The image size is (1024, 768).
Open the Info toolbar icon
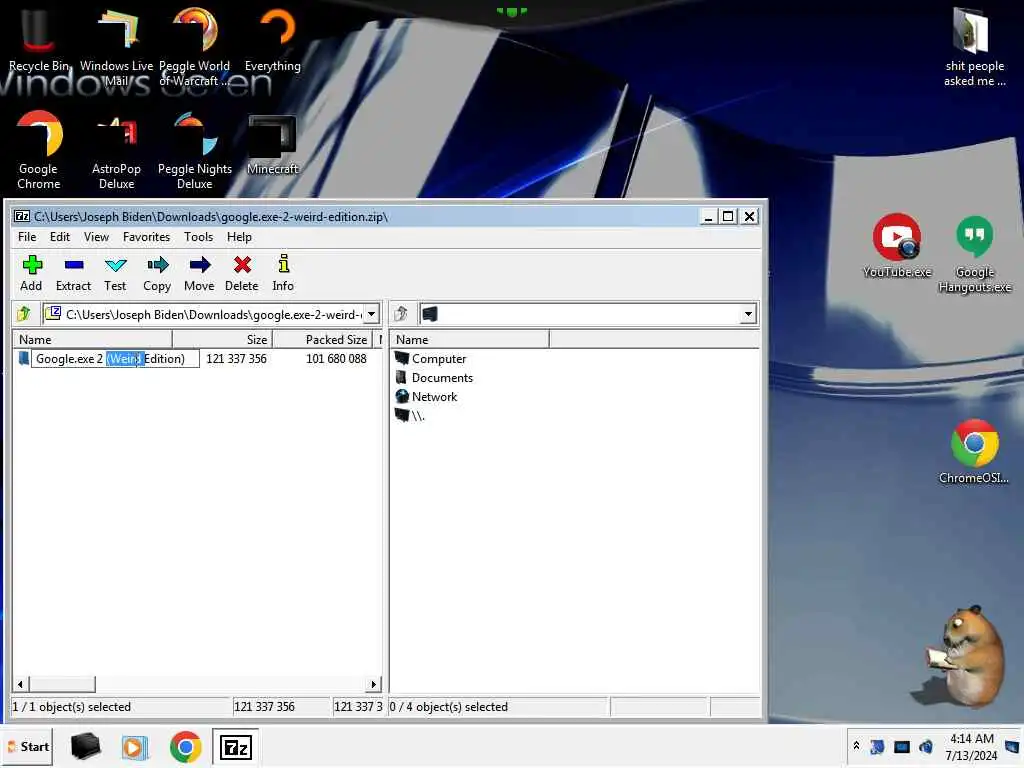[x=283, y=273]
